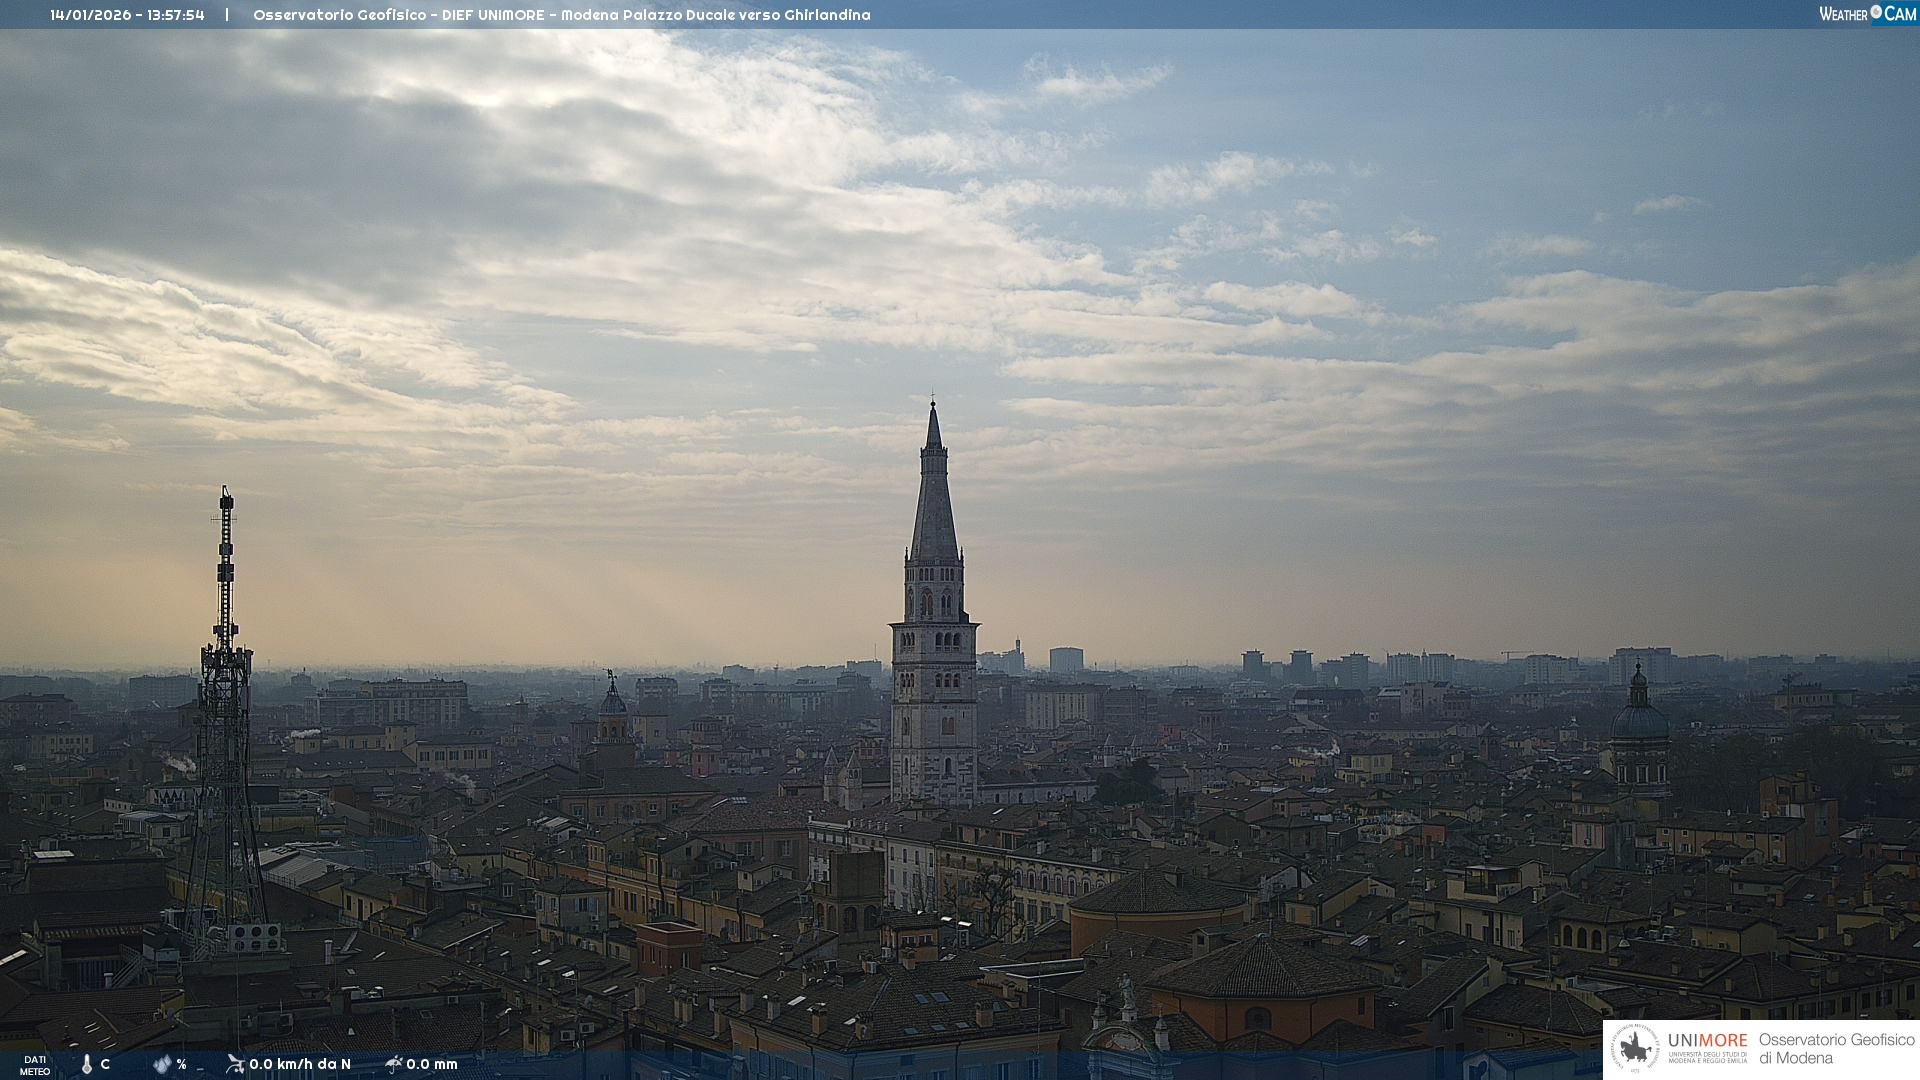This screenshot has height=1080, width=1920.
Task: Click the rain umbrella icon
Action: click(393, 1064)
